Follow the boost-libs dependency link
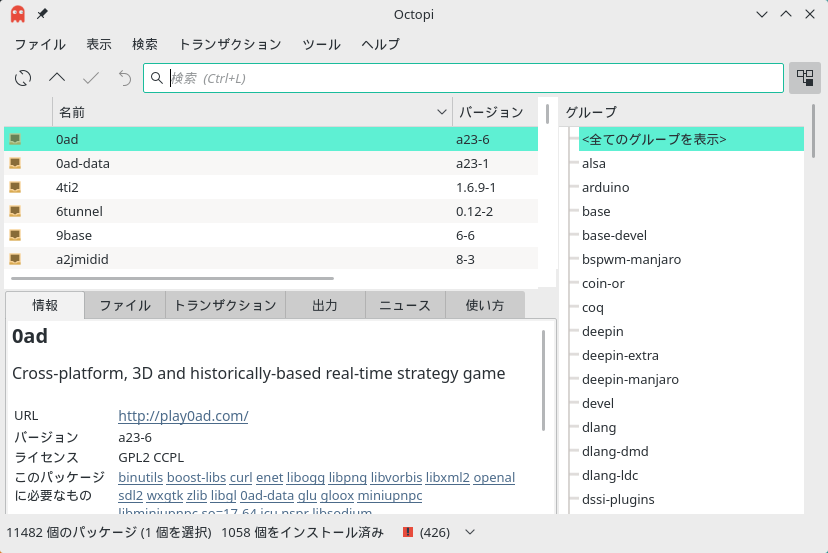828x553 pixels. pos(196,477)
